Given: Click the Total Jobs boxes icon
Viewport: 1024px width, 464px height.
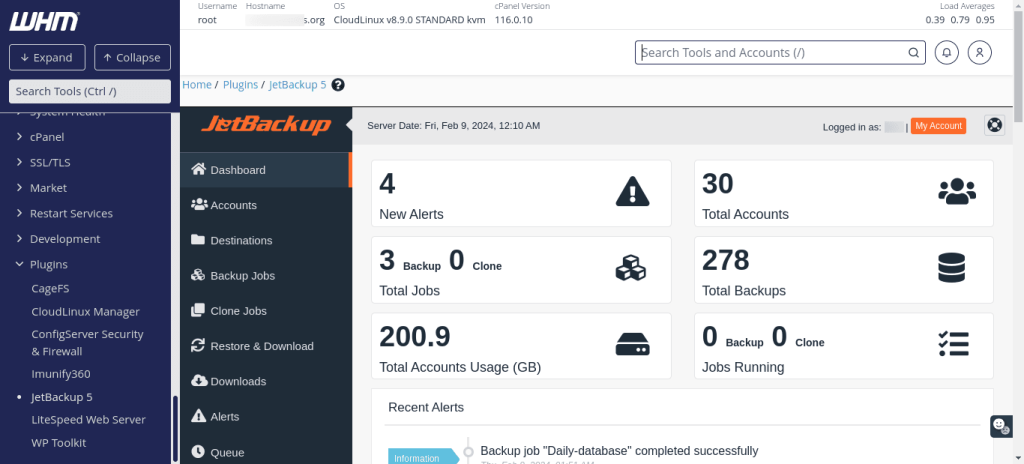Looking at the screenshot, I should [x=632, y=268].
